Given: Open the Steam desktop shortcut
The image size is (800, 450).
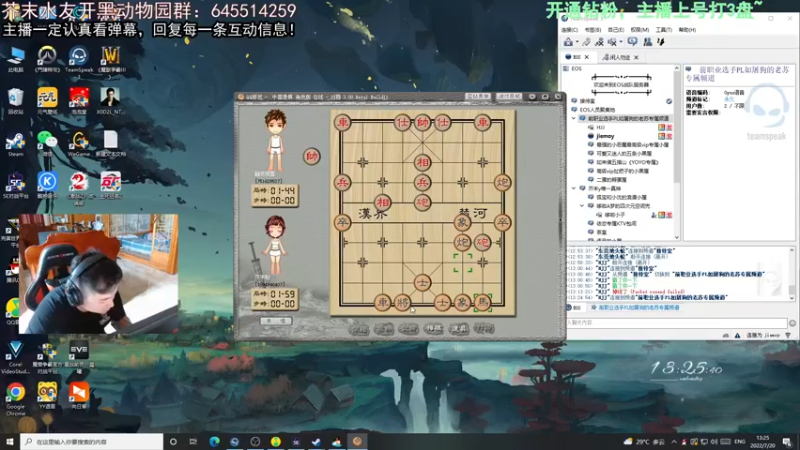Looking at the screenshot, I should 15,143.
